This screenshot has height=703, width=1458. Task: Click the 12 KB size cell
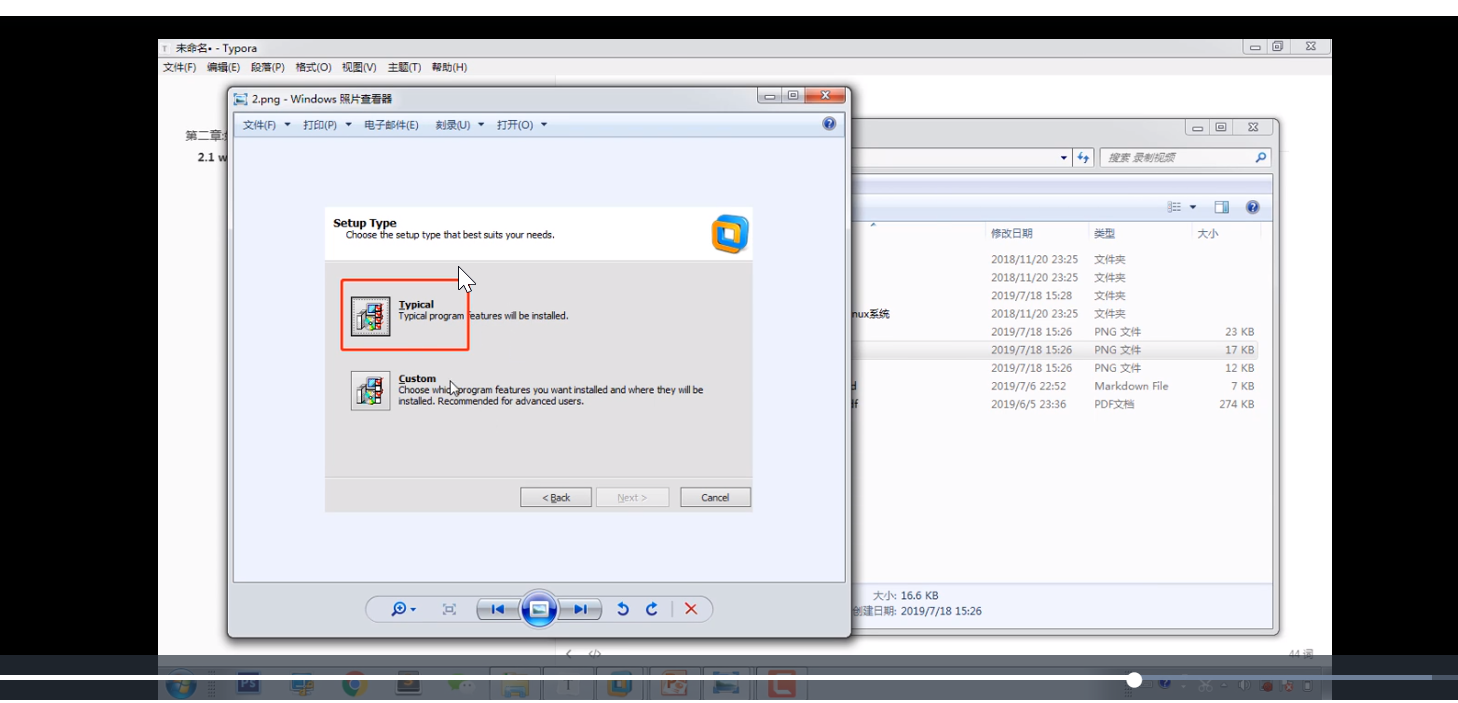click(1239, 368)
